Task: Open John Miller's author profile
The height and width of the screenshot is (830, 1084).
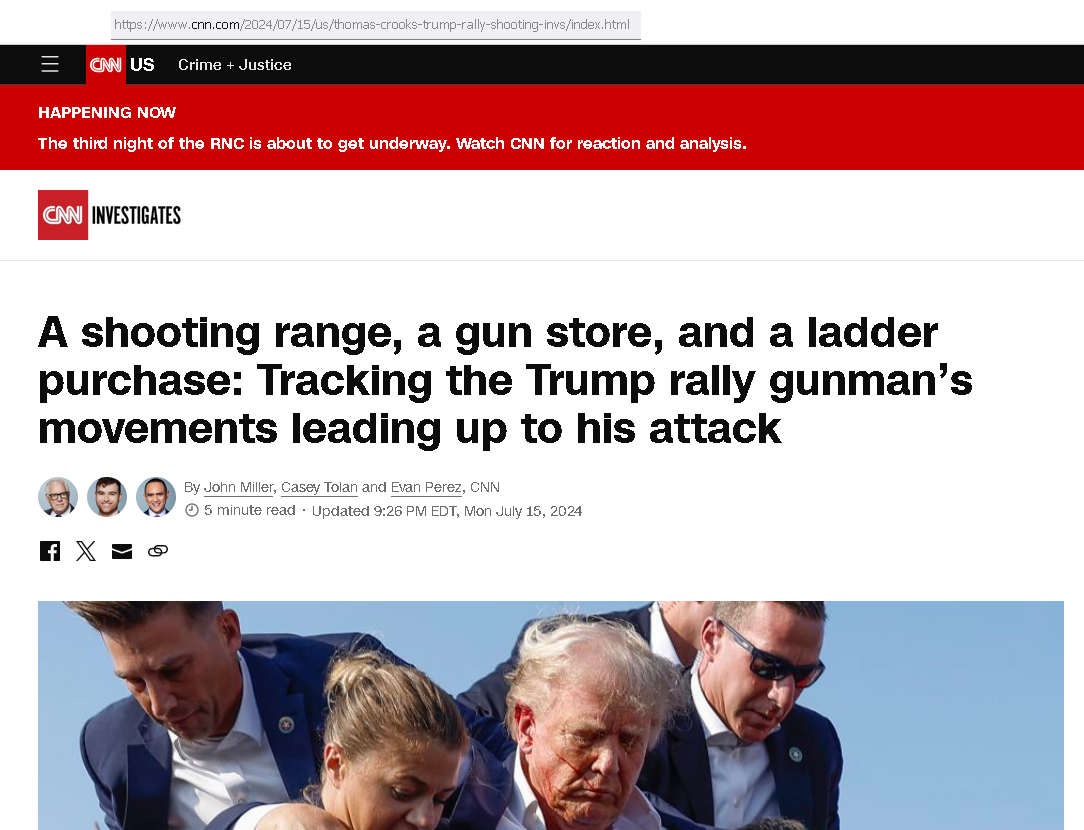Action: pyautogui.click(x=239, y=487)
